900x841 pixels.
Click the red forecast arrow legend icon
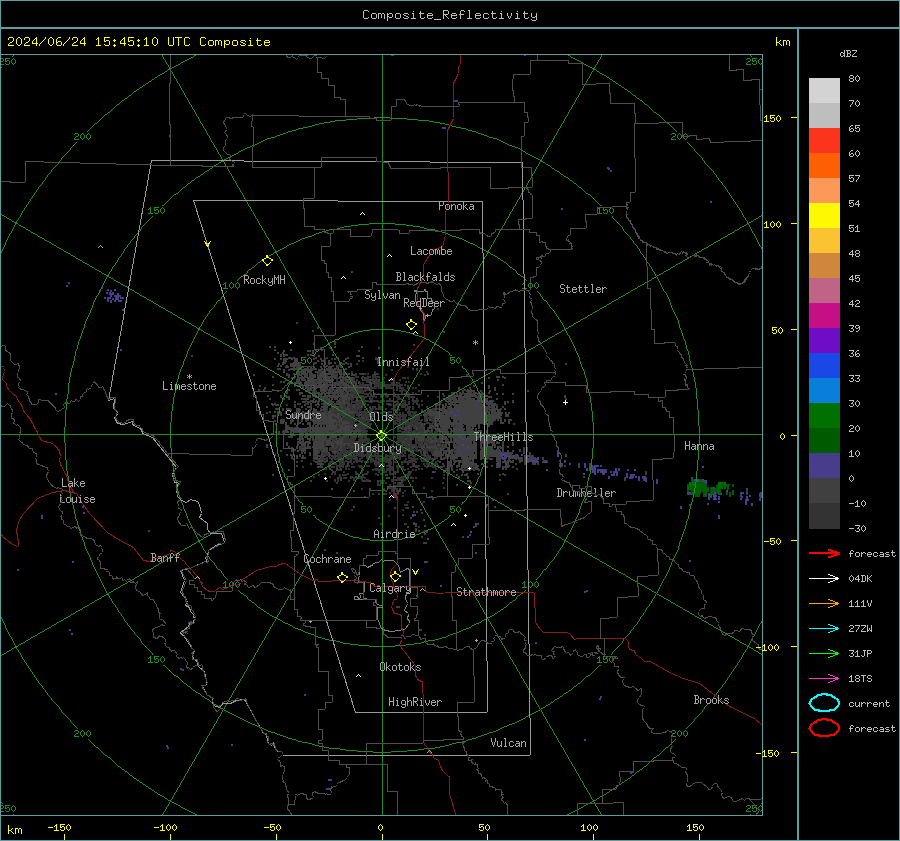coord(824,553)
